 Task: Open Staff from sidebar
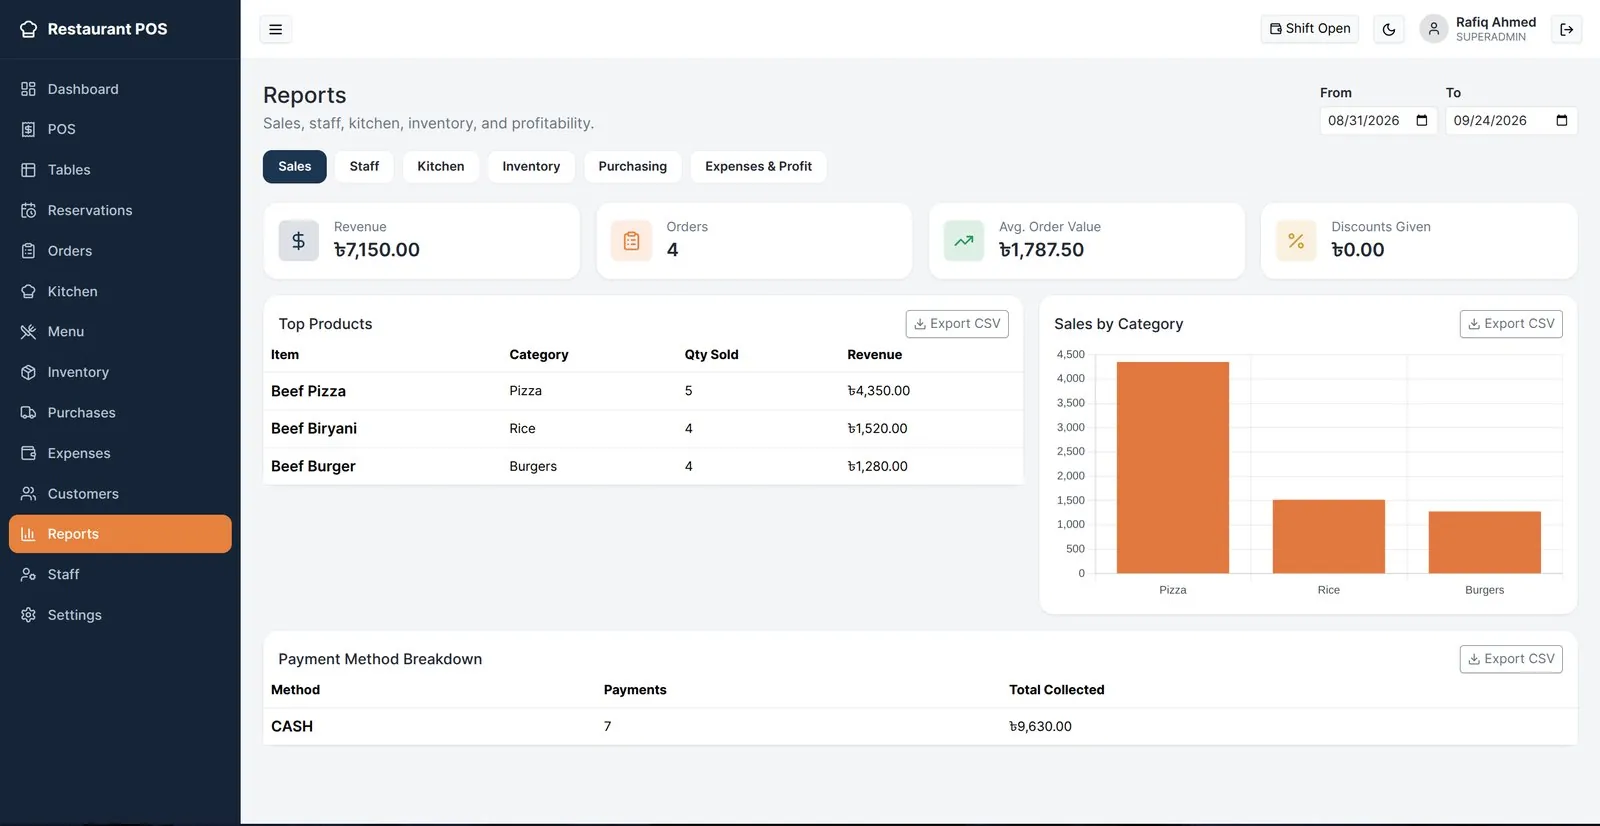point(120,574)
